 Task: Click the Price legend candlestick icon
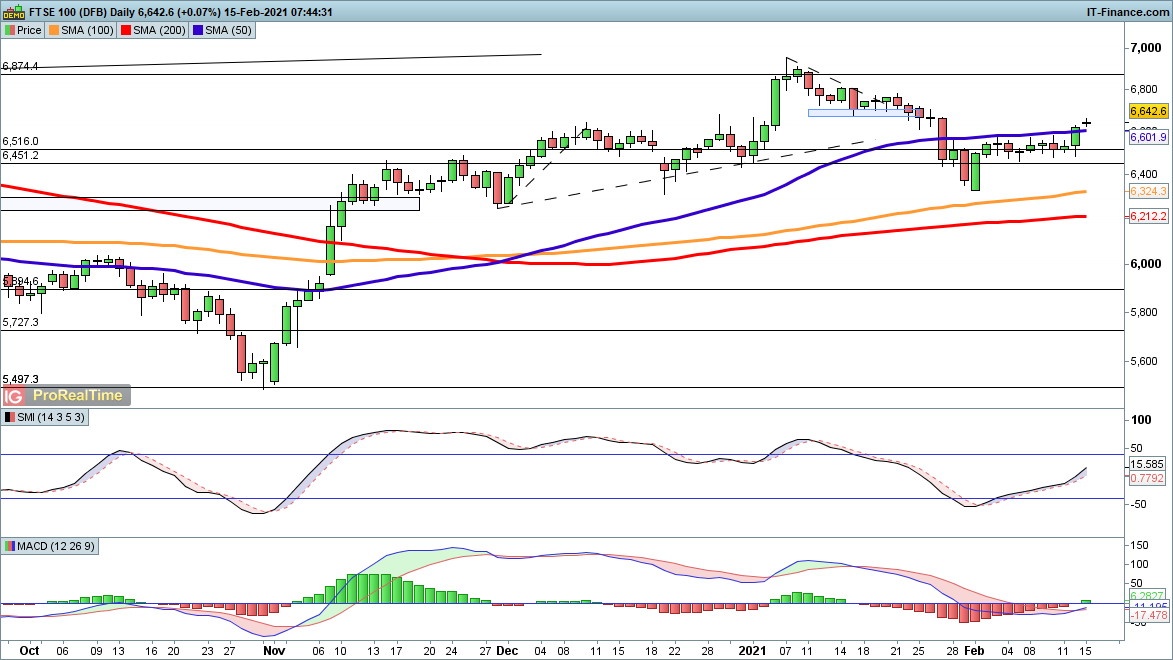(x=9, y=31)
